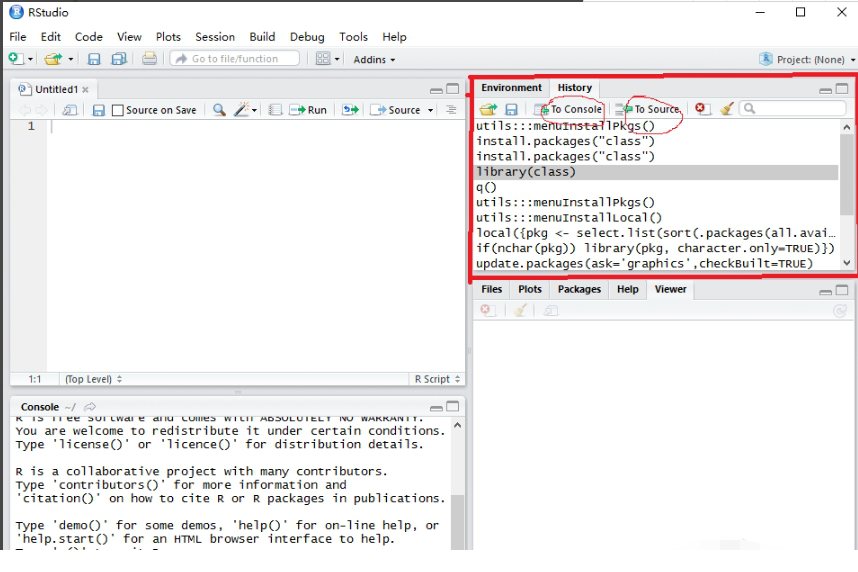
Task: Insert selected command To Source
Action: click(647, 109)
